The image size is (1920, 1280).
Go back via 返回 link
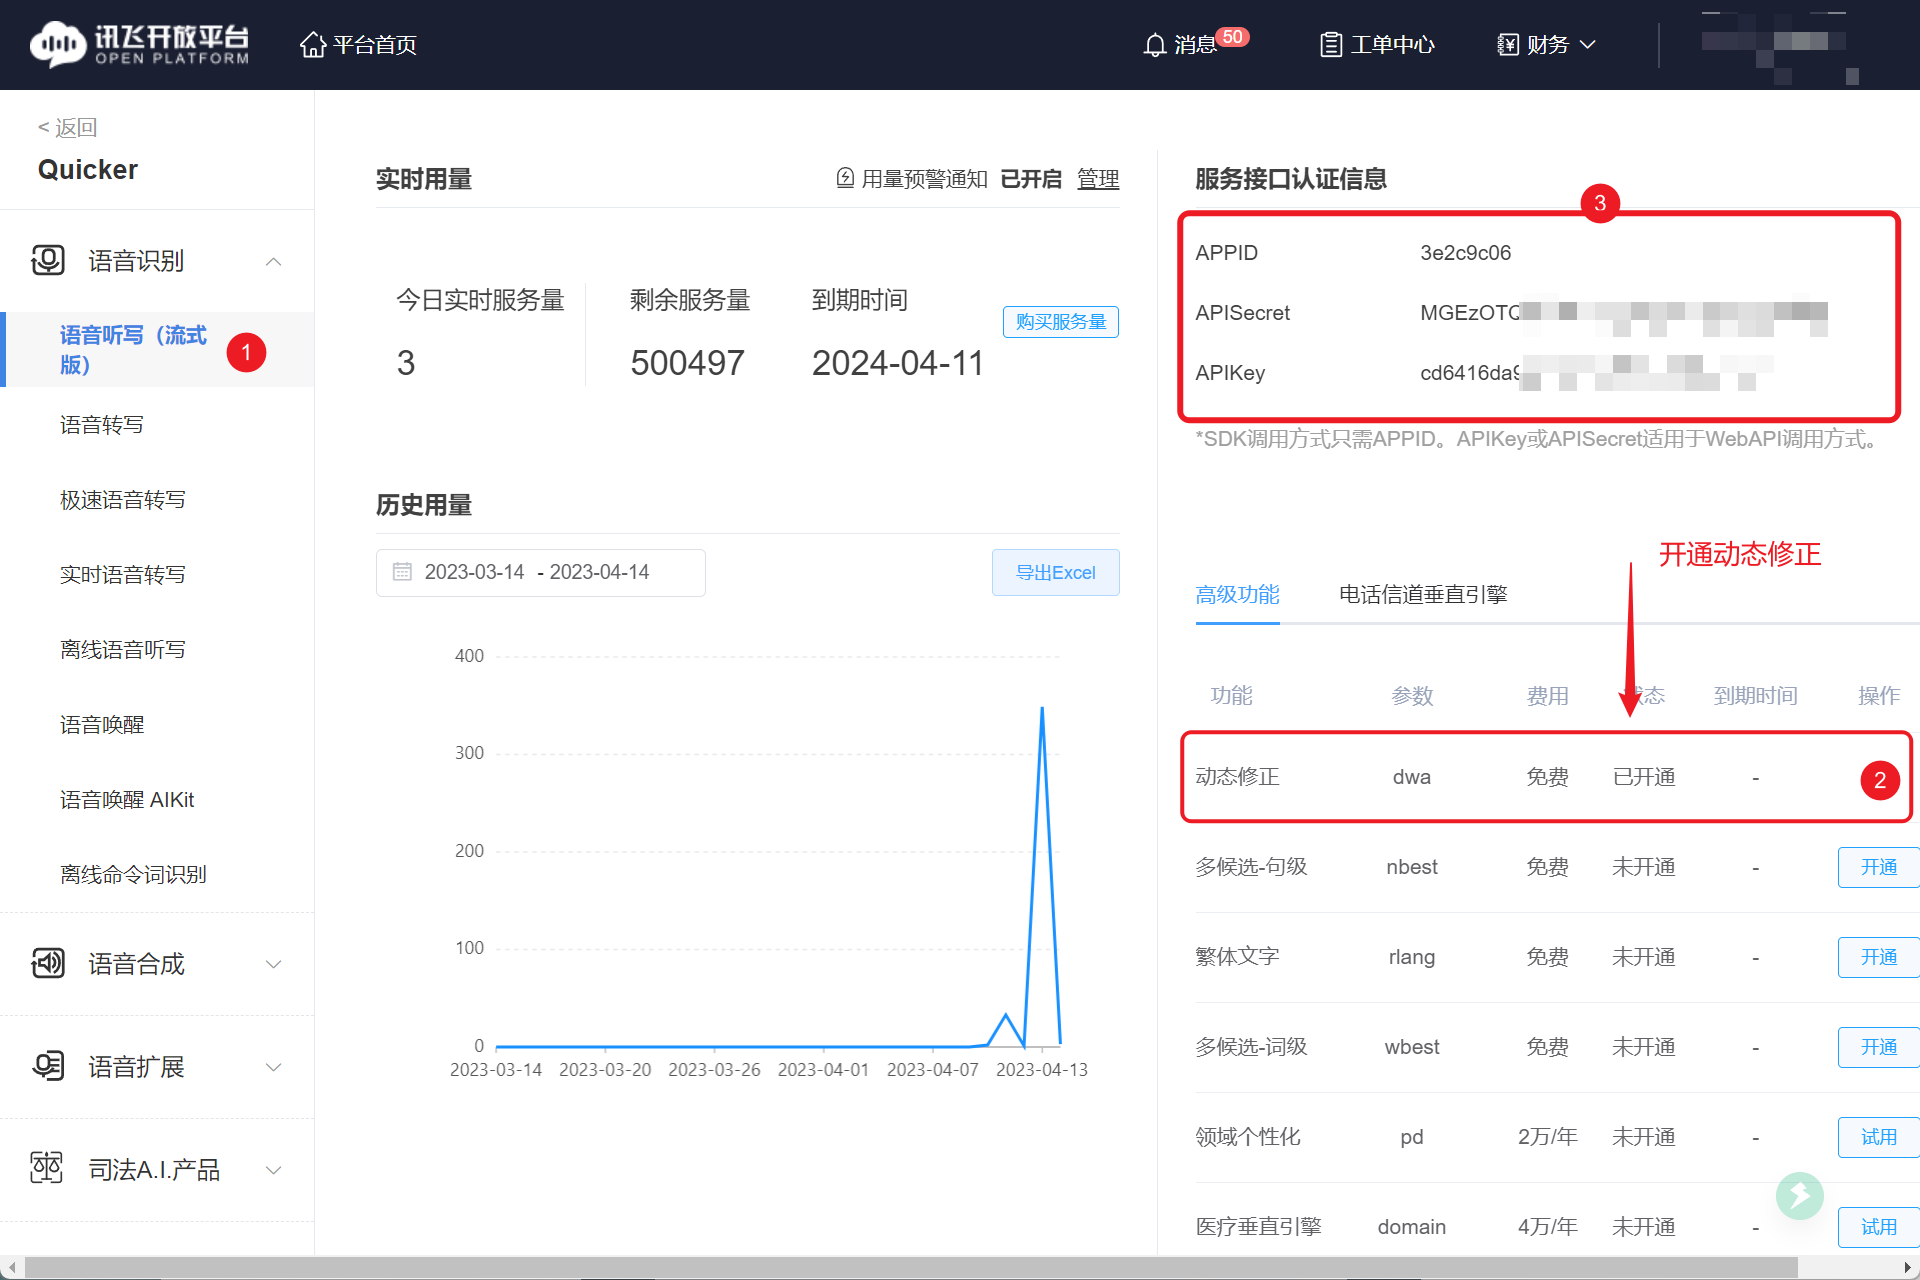coord(67,127)
